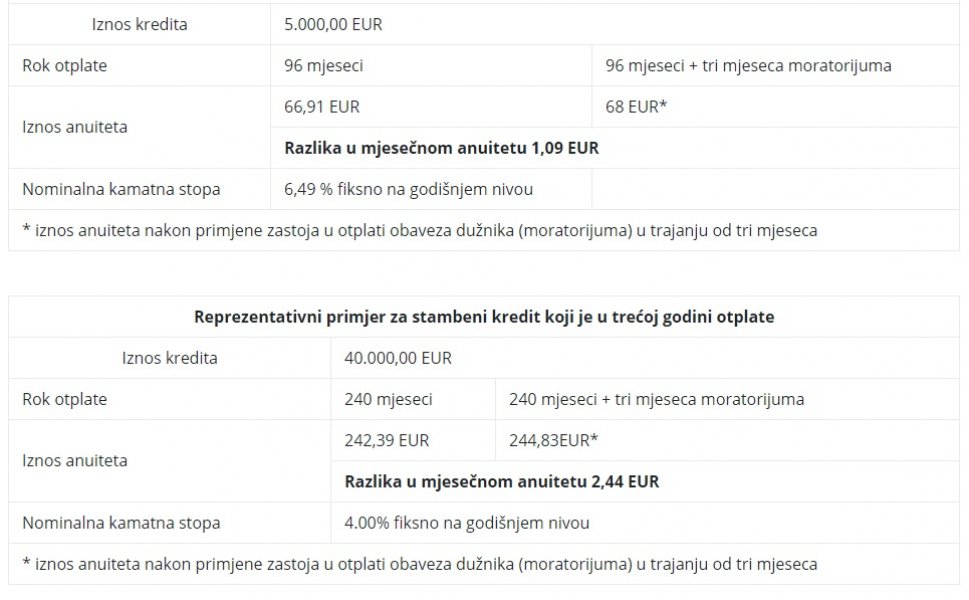The width and height of the screenshot is (969, 600).
Task: Click '240 mjeseci + tri mjeseca moratorijuma' cell
Action: 656,399
